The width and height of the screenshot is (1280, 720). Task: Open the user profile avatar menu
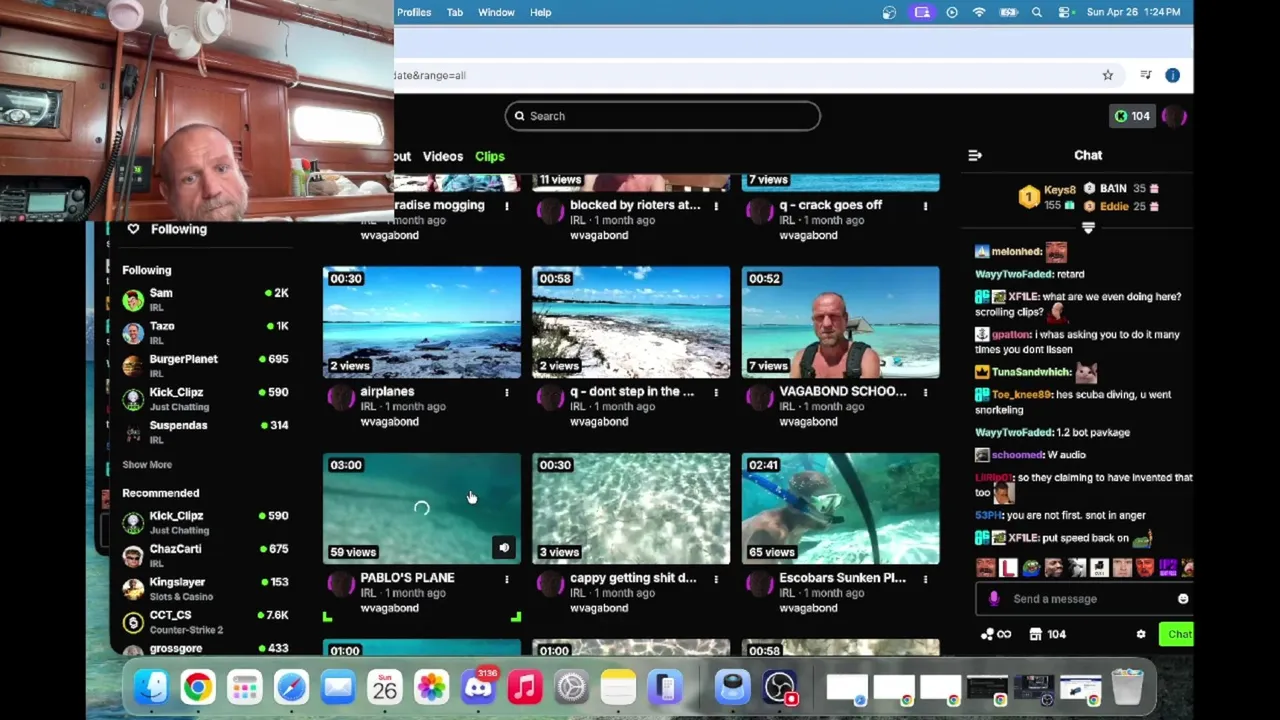coord(1175,116)
